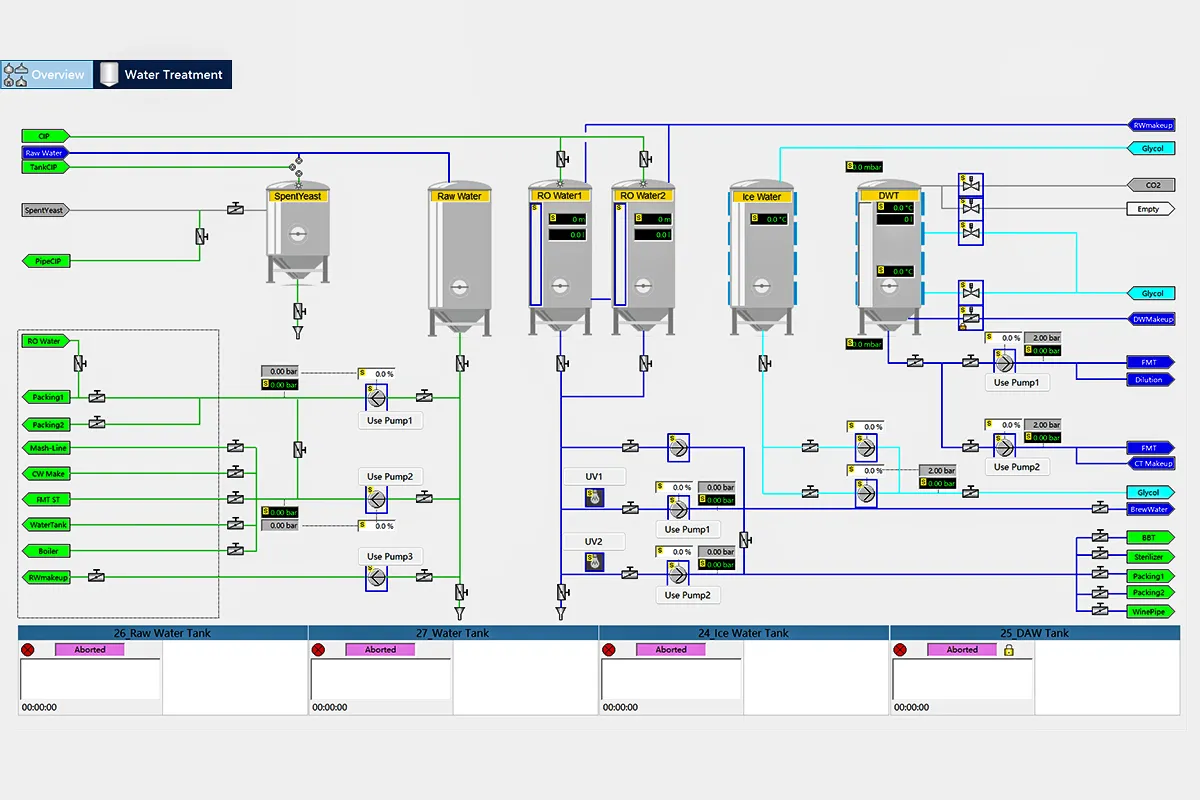
Task: Open the CW Make line valve
Action: [235, 472]
